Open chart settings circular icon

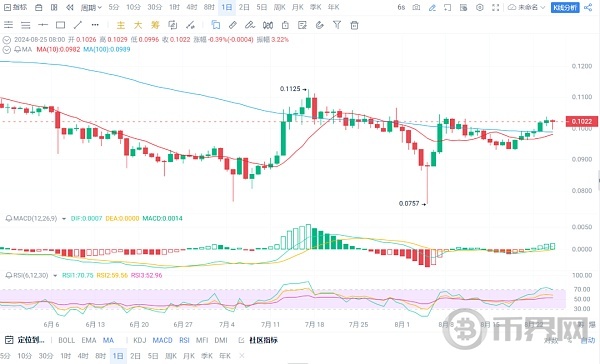point(479,7)
